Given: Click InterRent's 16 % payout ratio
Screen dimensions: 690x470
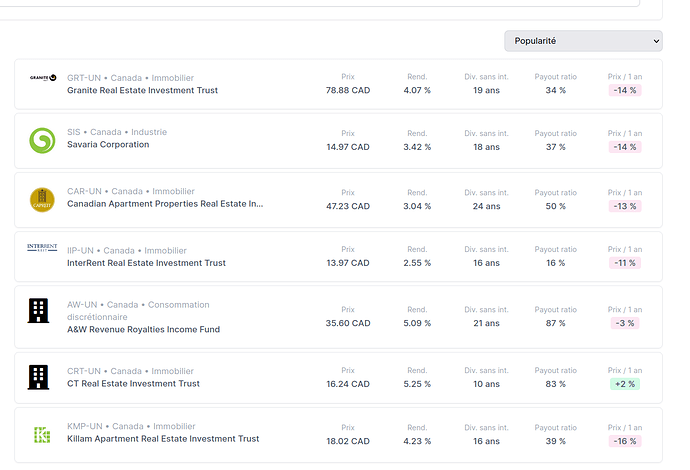Looking at the screenshot, I should click(556, 263).
